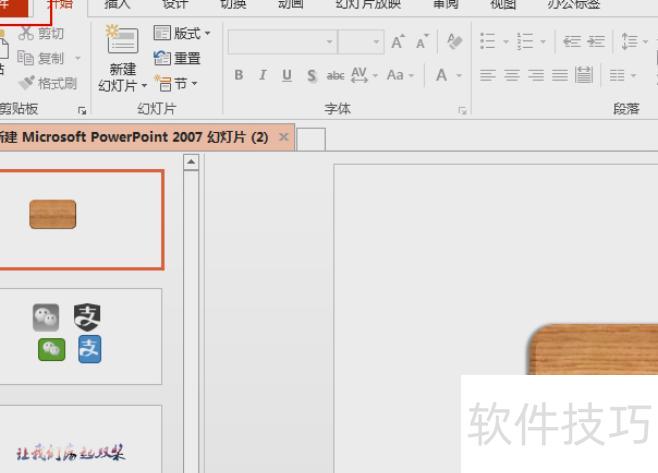This screenshot has height=473, width=658.
Task: Open the Transitions (切换) ribbon tab
Action: tap(233, 5)
